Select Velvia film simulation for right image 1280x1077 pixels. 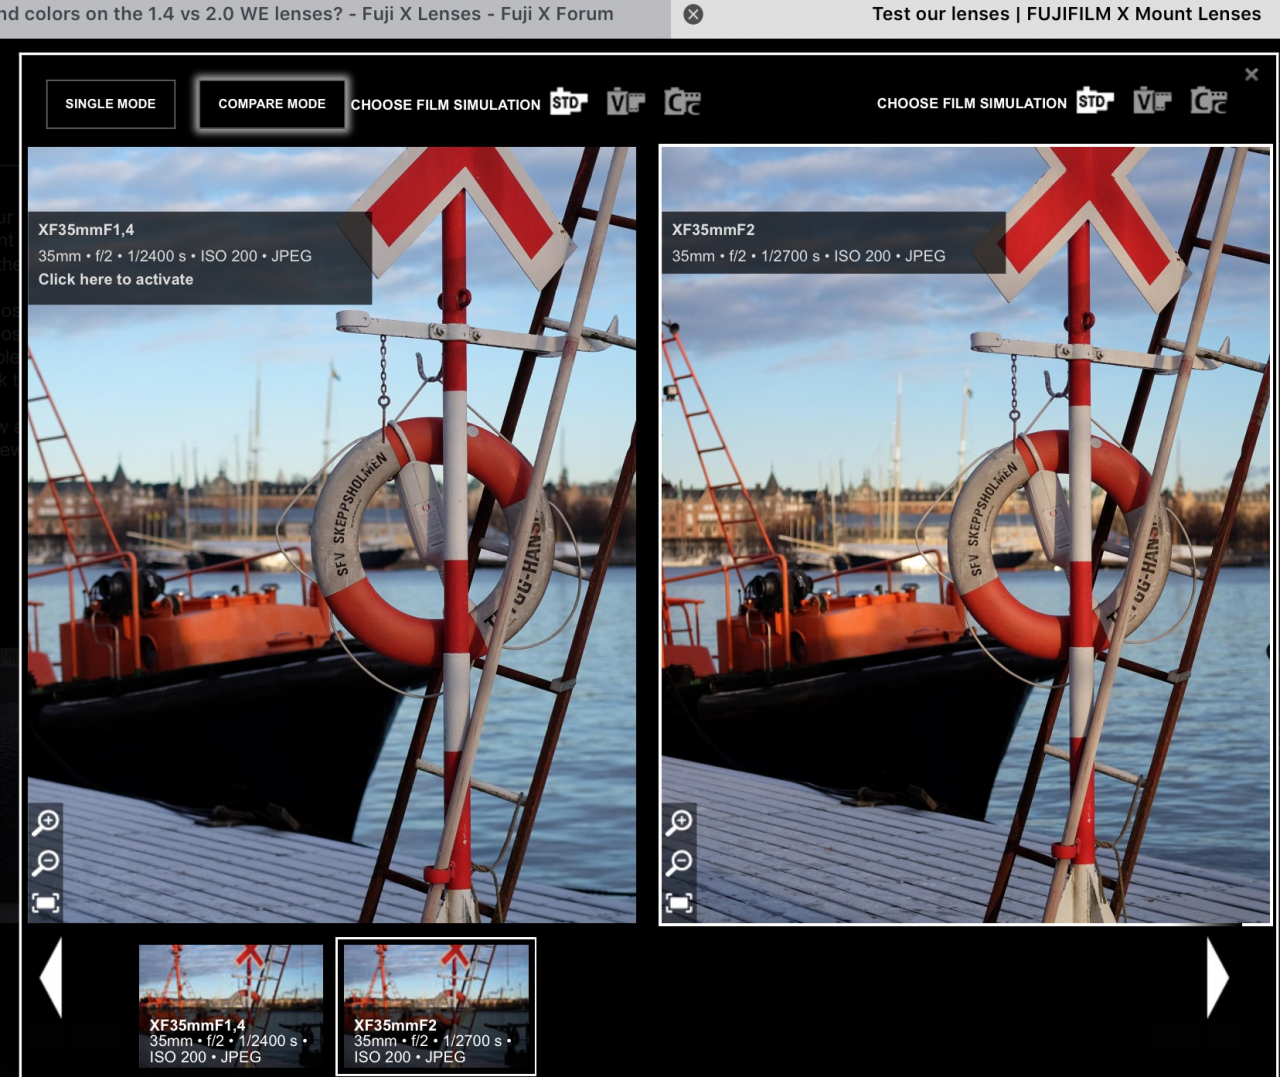[x=1151, y=101]
